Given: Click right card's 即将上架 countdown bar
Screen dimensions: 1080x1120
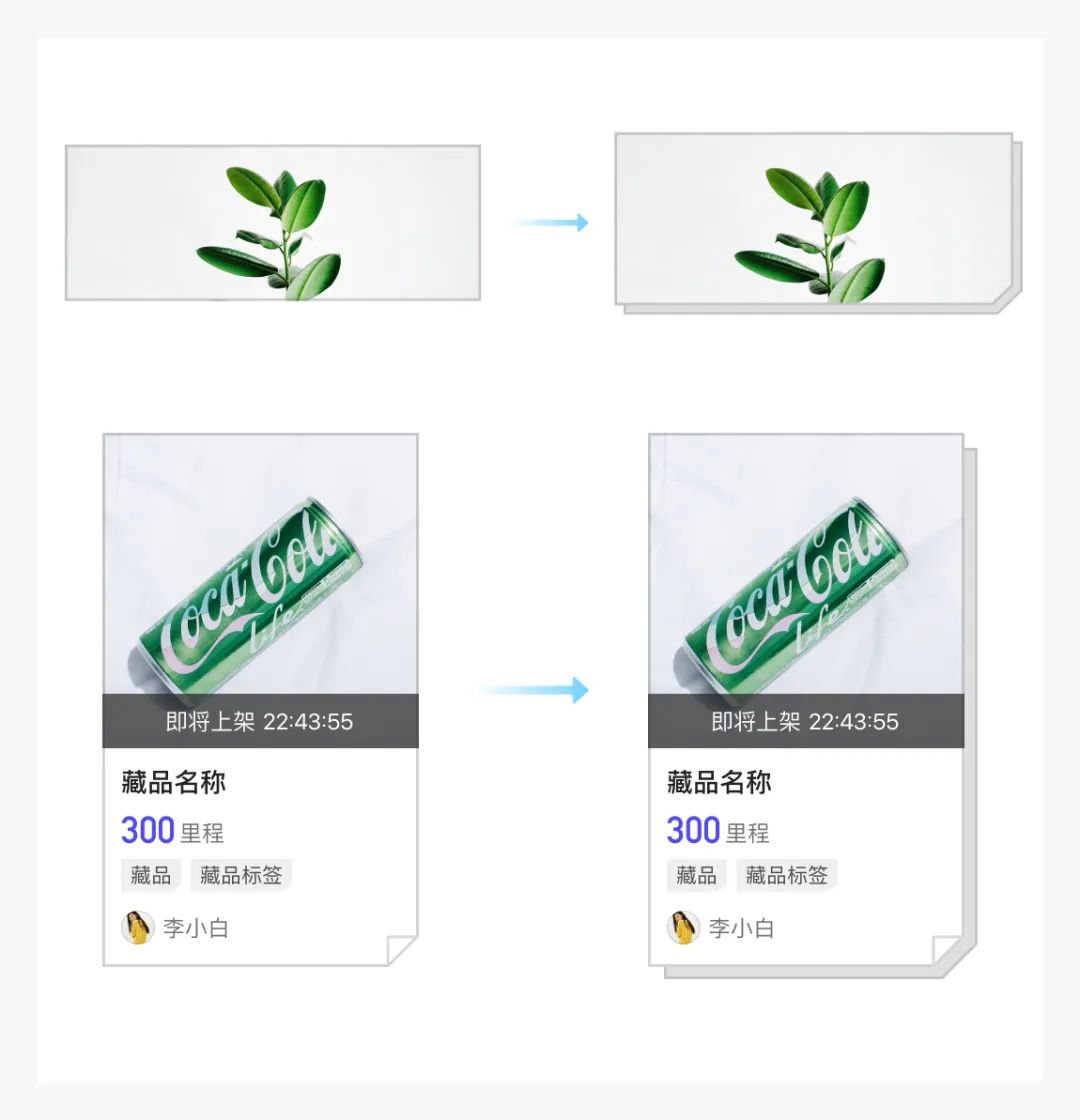Looking at the screenshot, I should pos(806,721).
